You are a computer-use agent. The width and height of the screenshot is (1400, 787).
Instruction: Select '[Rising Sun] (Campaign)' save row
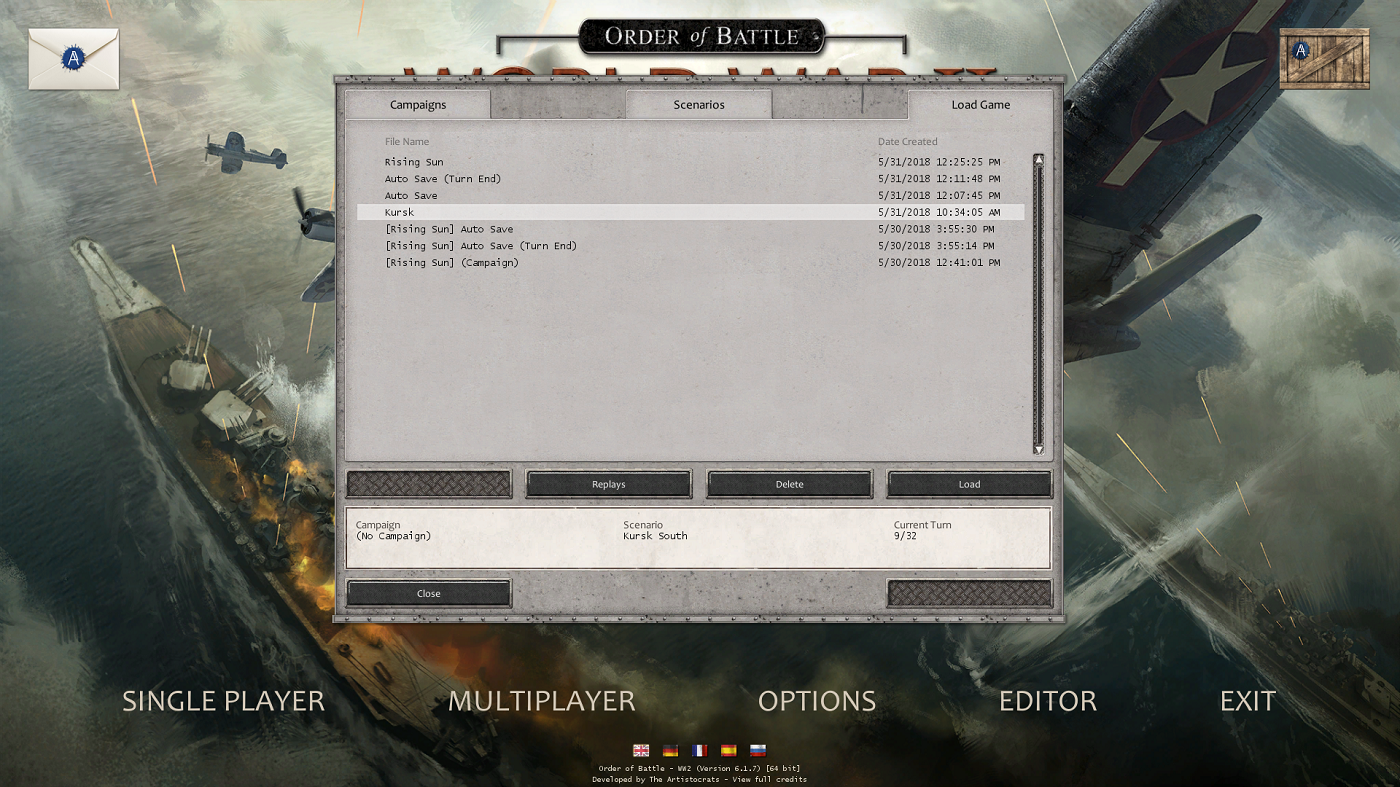point(690,263)
